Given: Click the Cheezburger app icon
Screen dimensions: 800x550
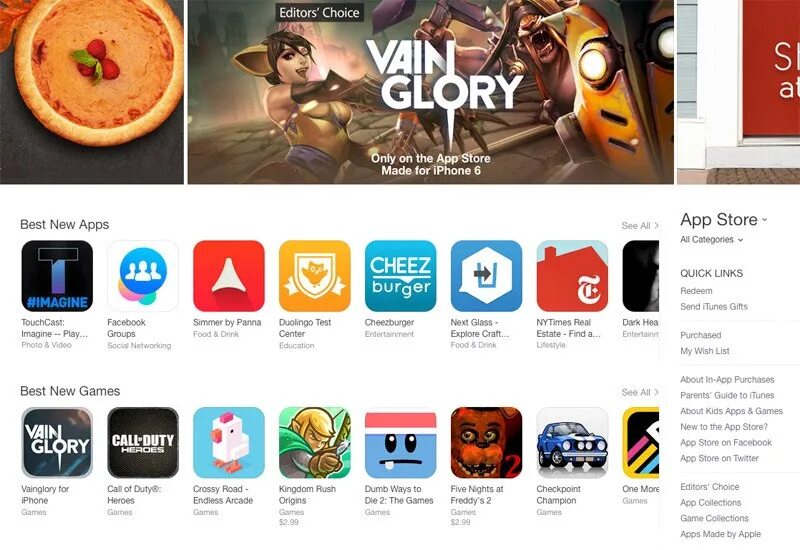Looking at the screenshot, I should (401, 276).
